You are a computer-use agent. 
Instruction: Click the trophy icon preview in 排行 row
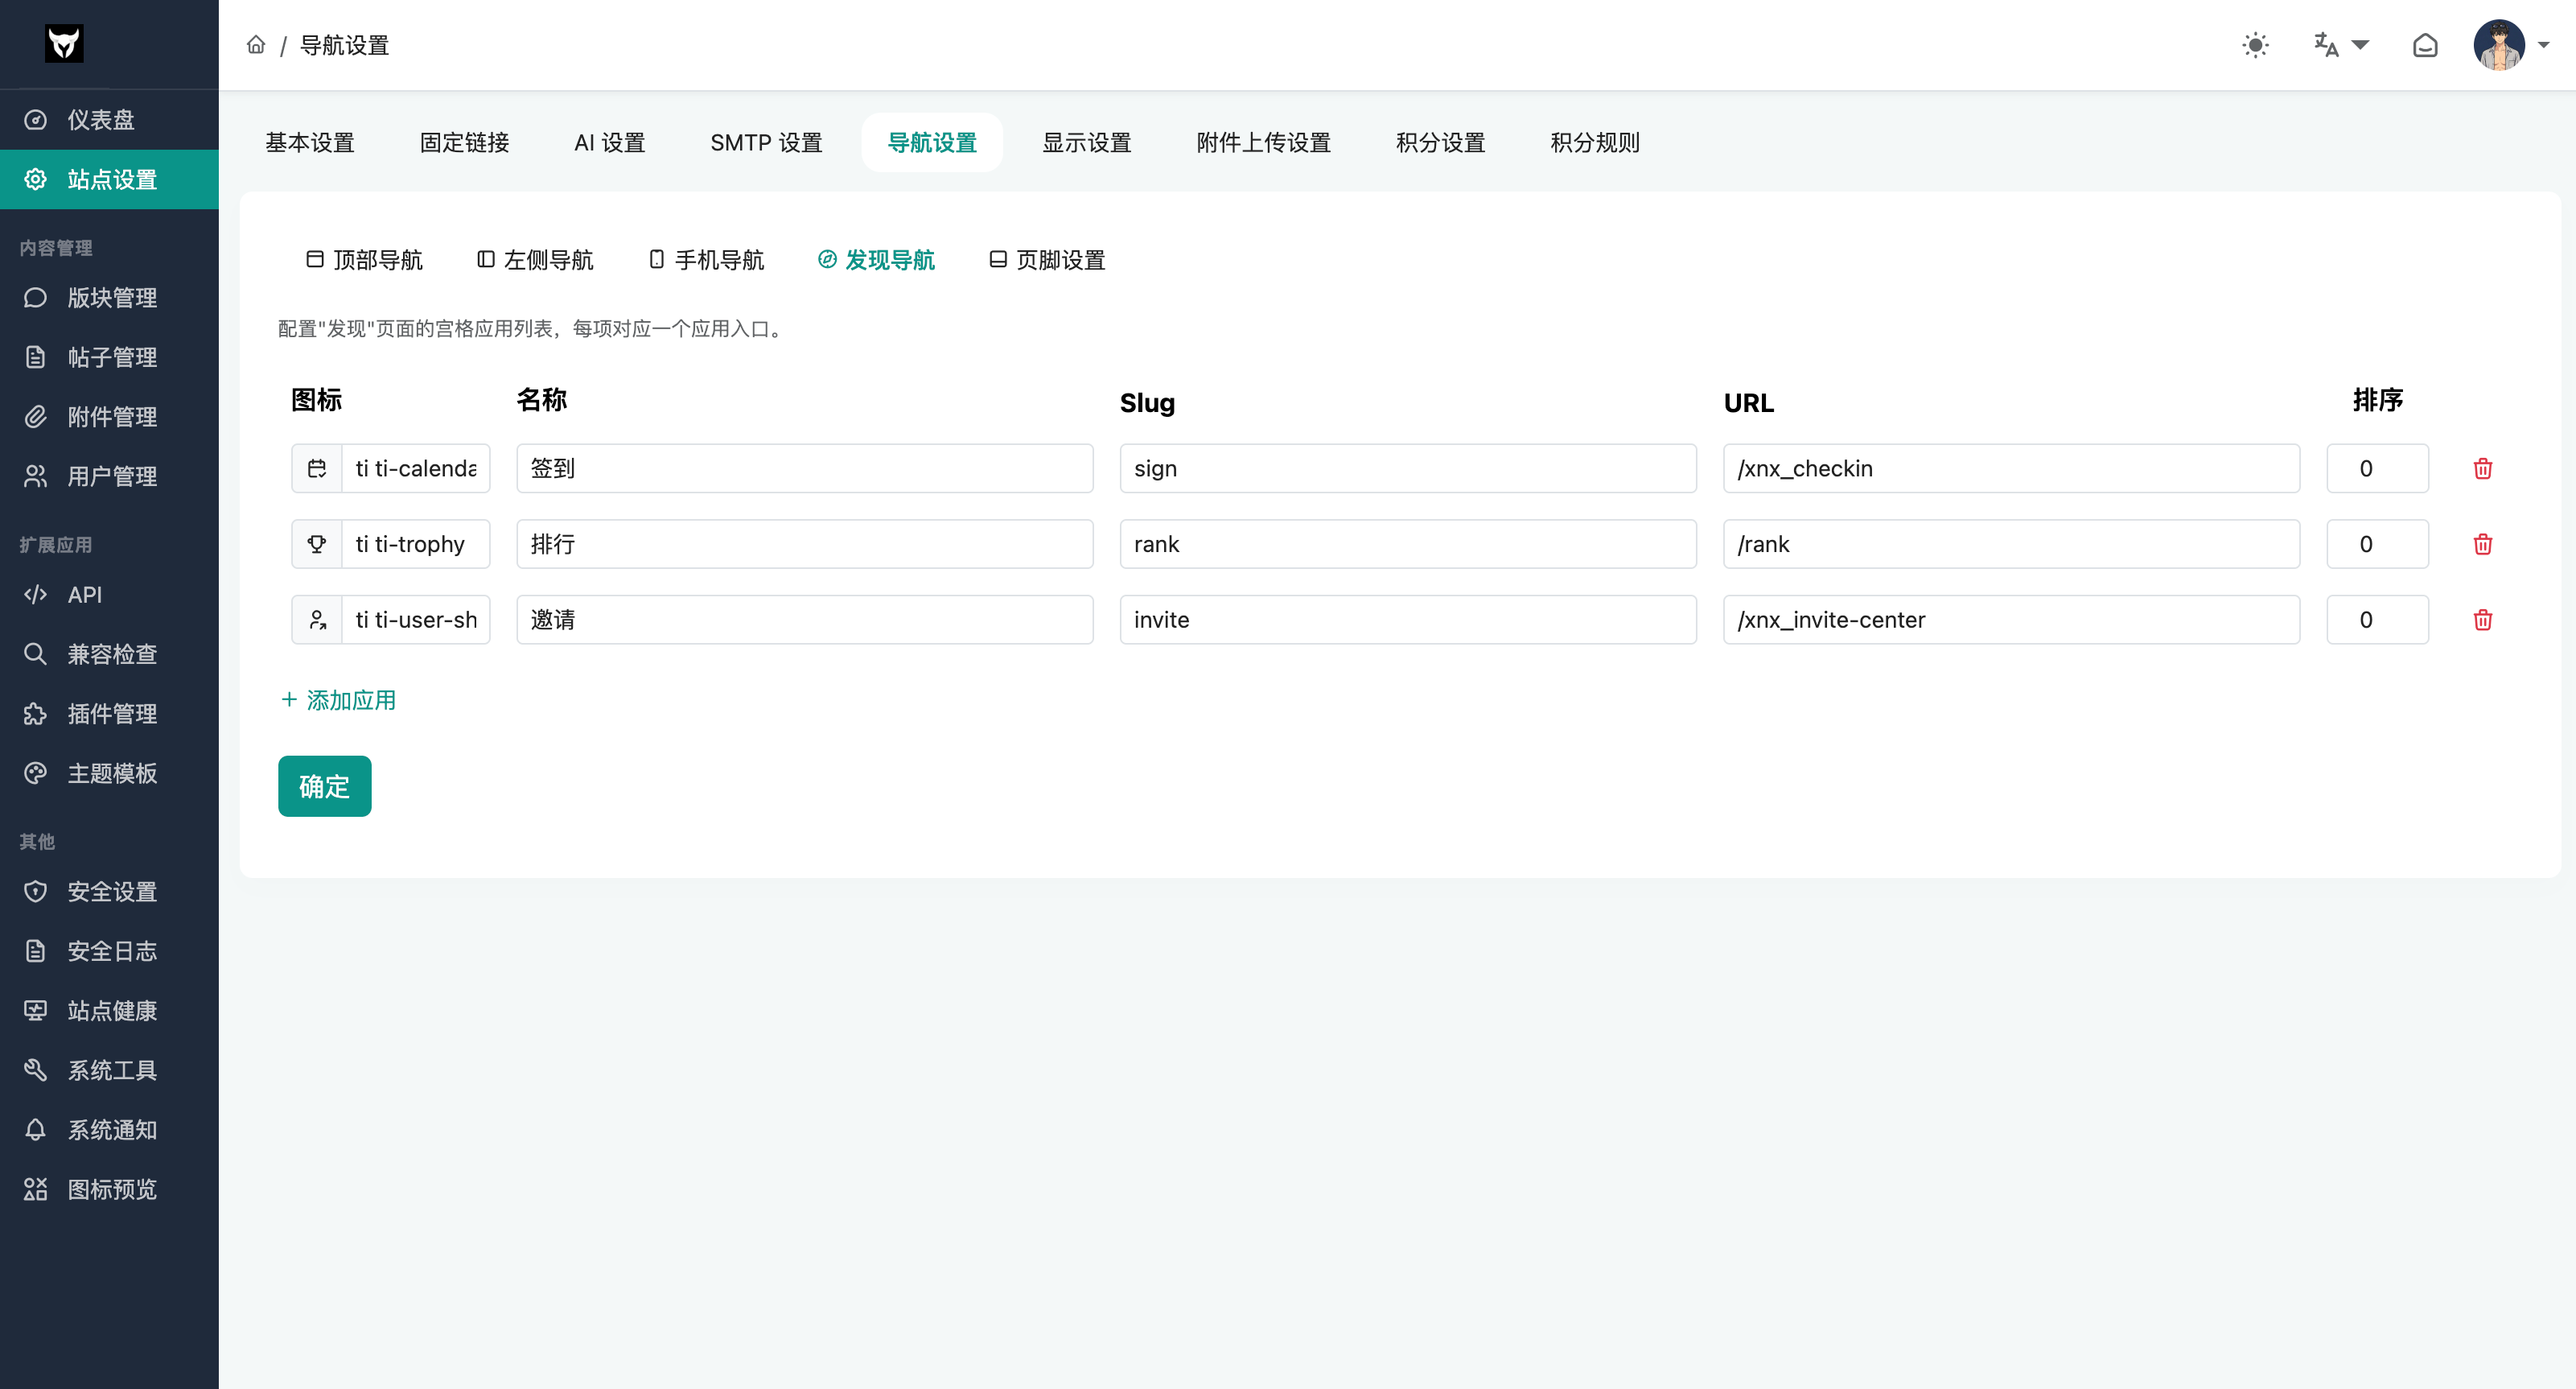tap(317, 544)
